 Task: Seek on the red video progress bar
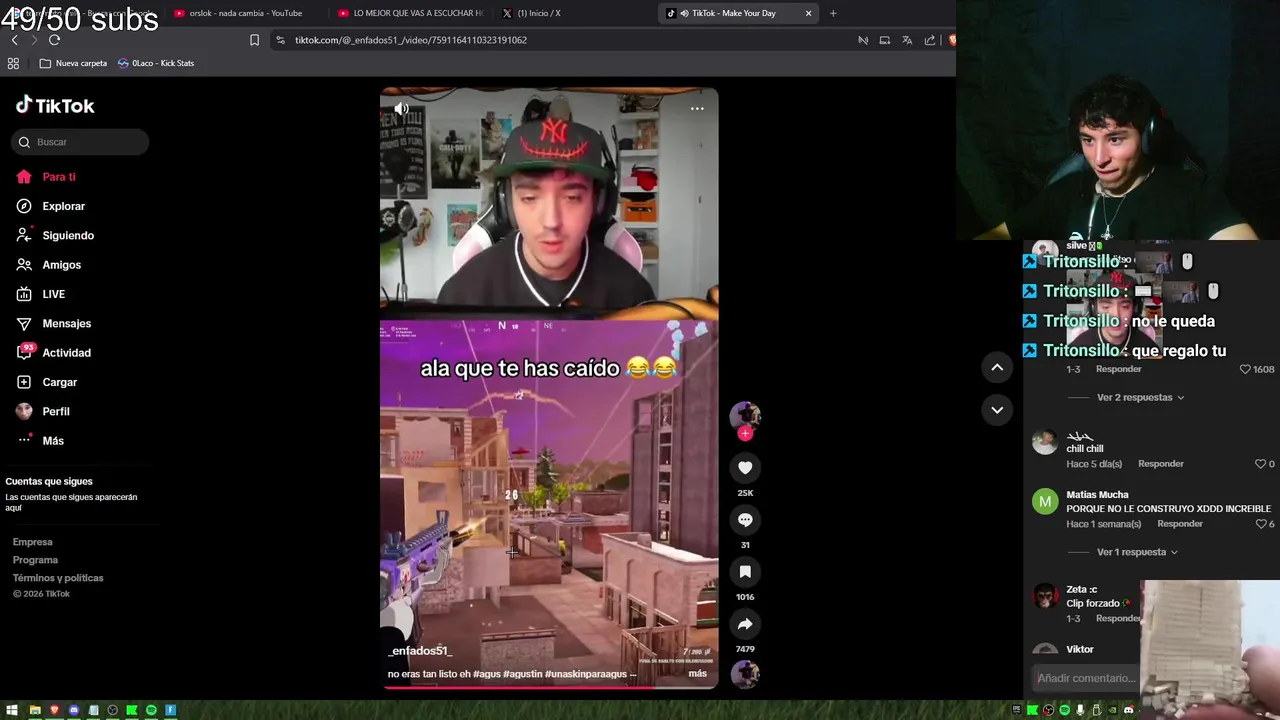point(549,687)
